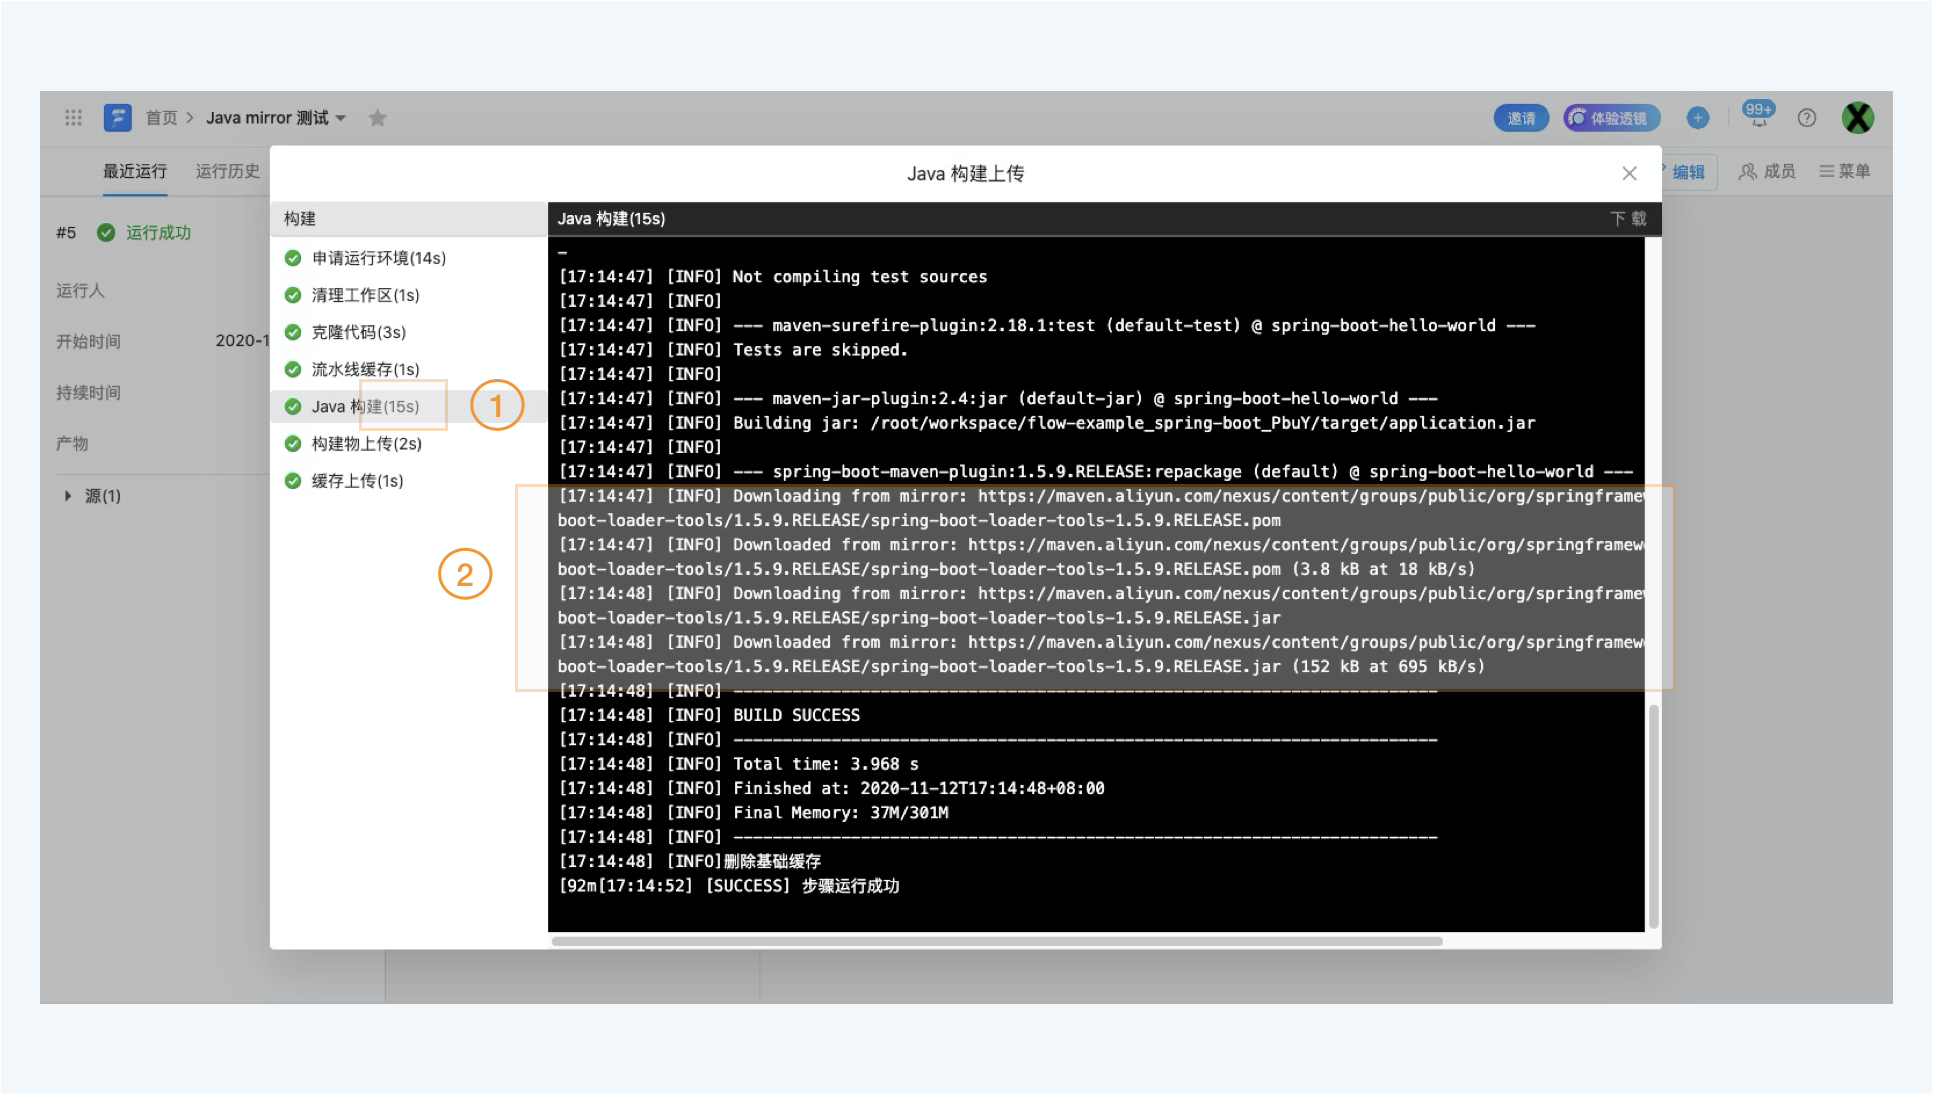
Task: Click the 'Not compiling test sources' log line
Action: 772,277
